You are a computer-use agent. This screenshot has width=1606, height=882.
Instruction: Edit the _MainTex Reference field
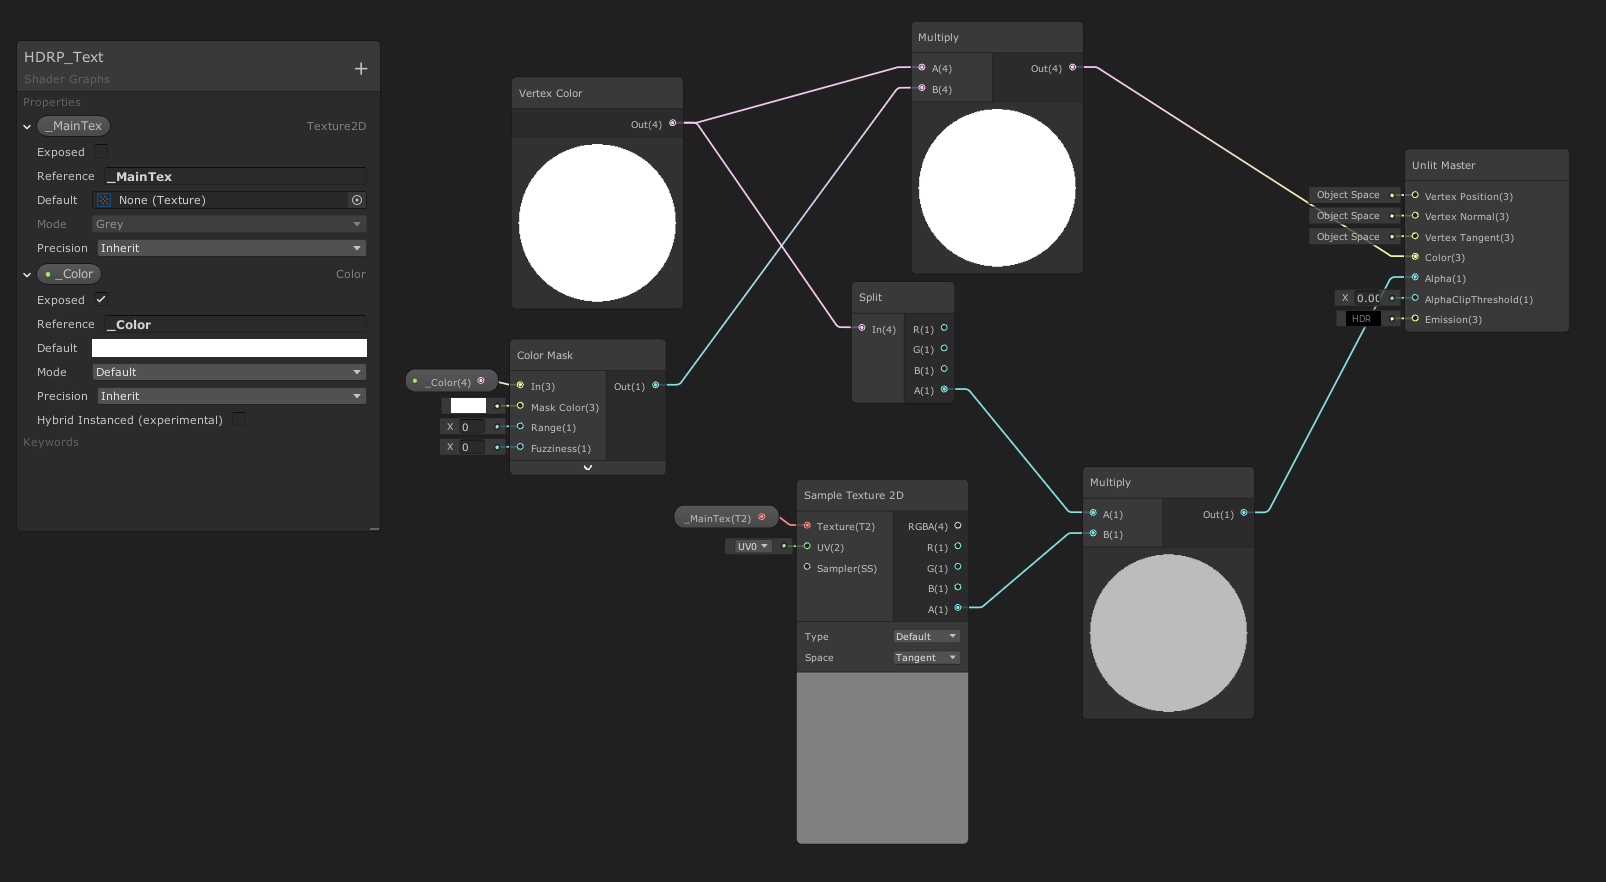pyautogui.click(x=236, y=176)
